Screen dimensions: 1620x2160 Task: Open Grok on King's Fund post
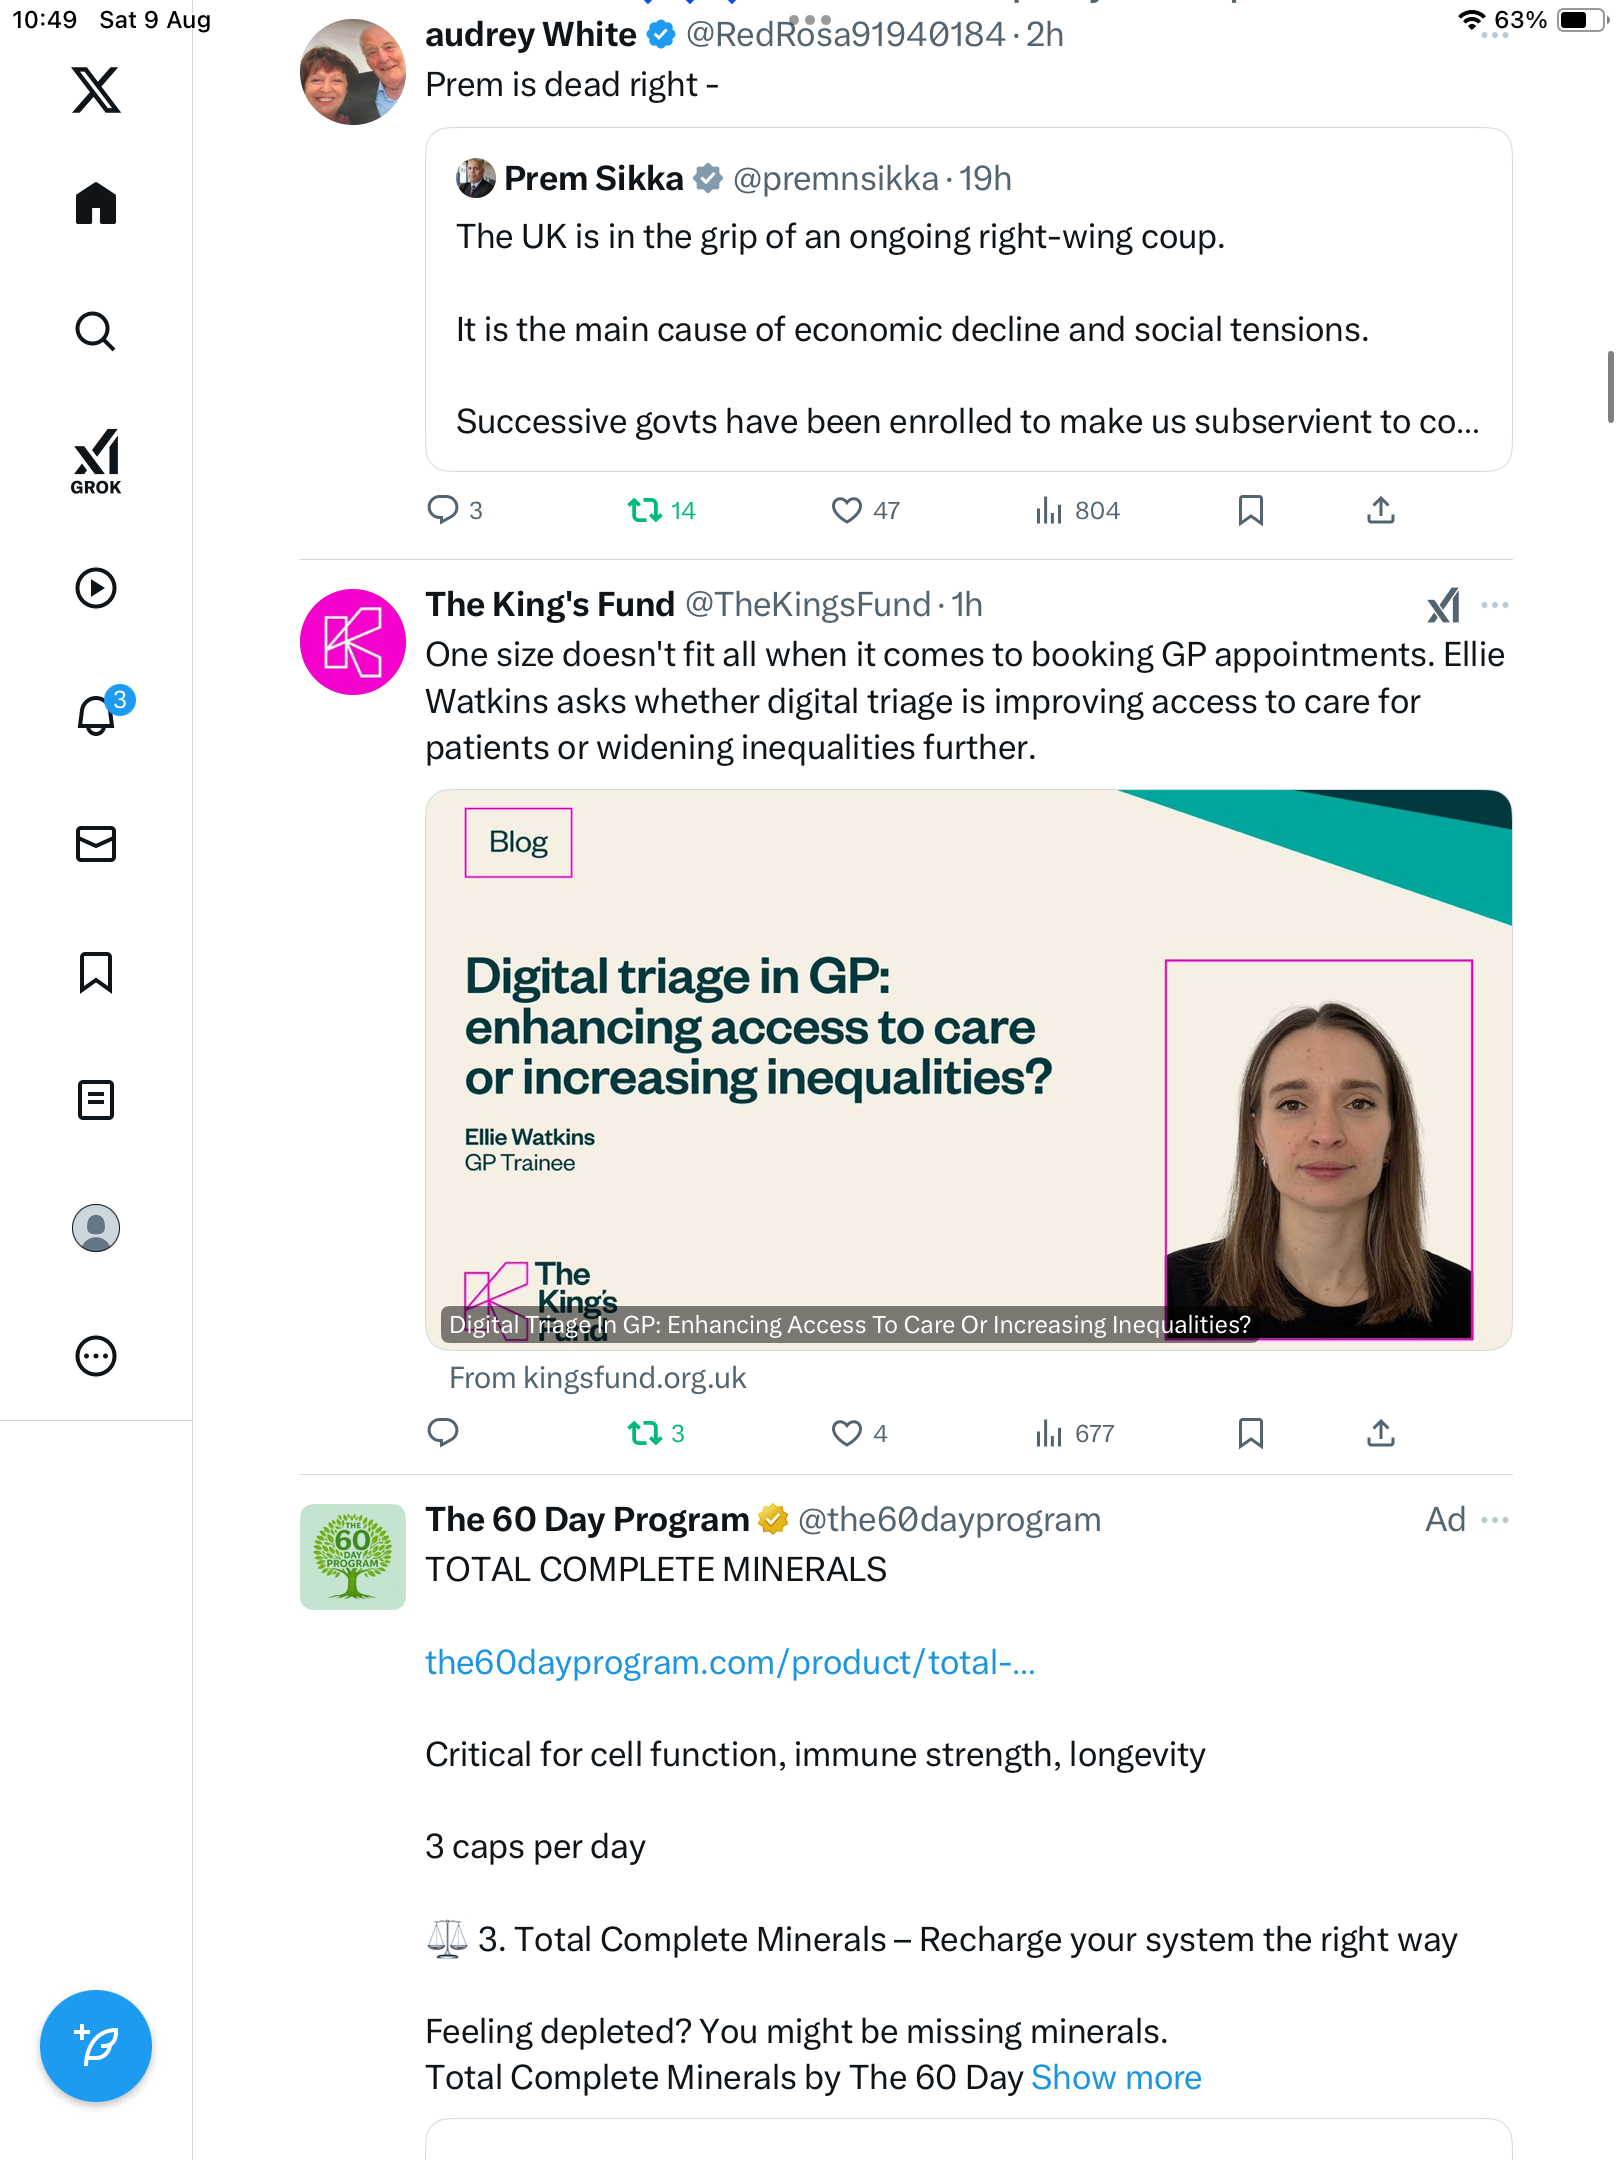coord(1443,605)
